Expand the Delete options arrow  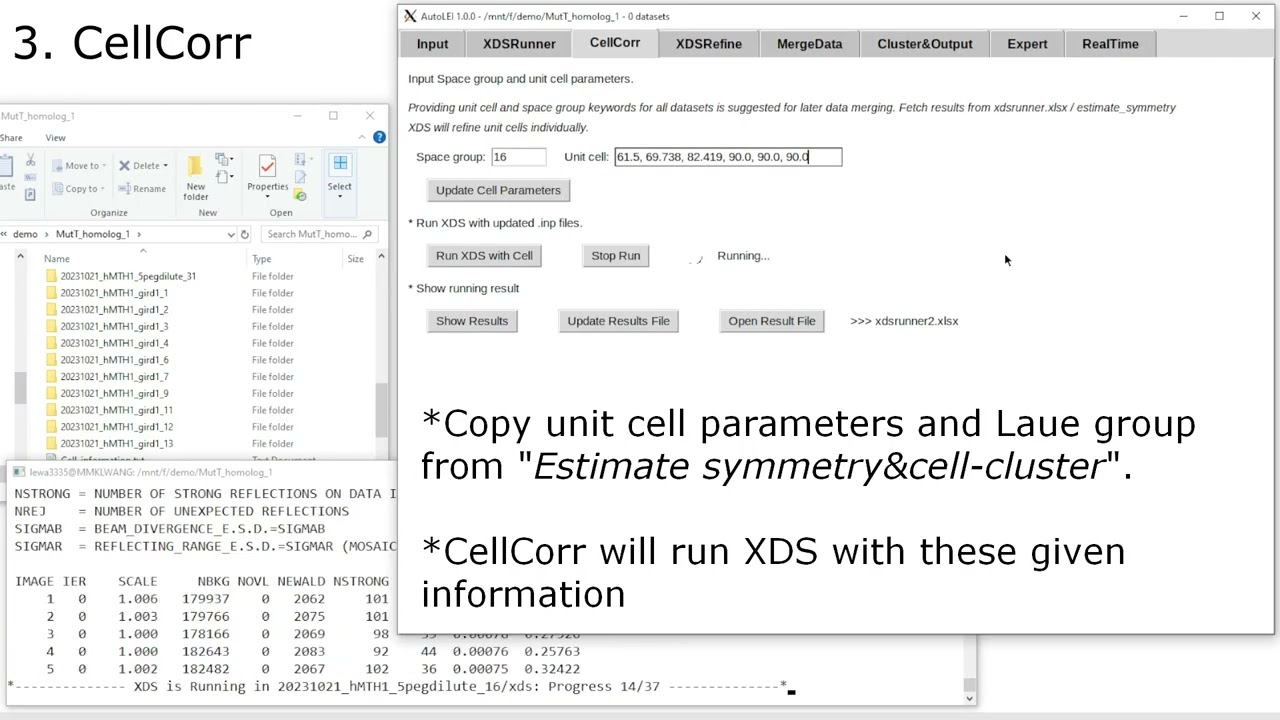[165, 166]
